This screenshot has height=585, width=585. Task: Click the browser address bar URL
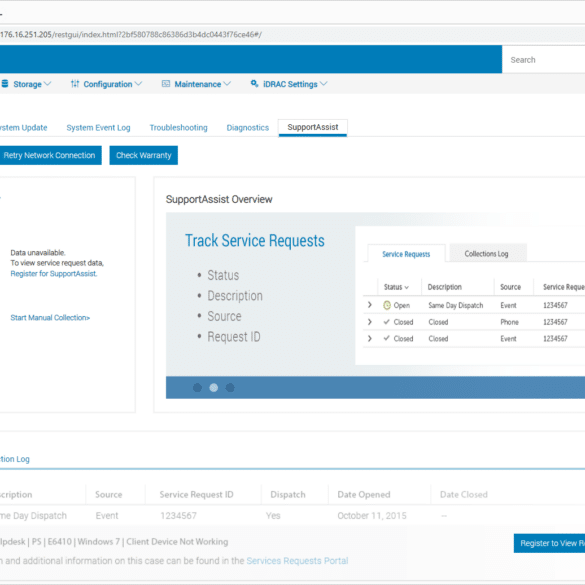pyautogui.click(x=131, y=35)
